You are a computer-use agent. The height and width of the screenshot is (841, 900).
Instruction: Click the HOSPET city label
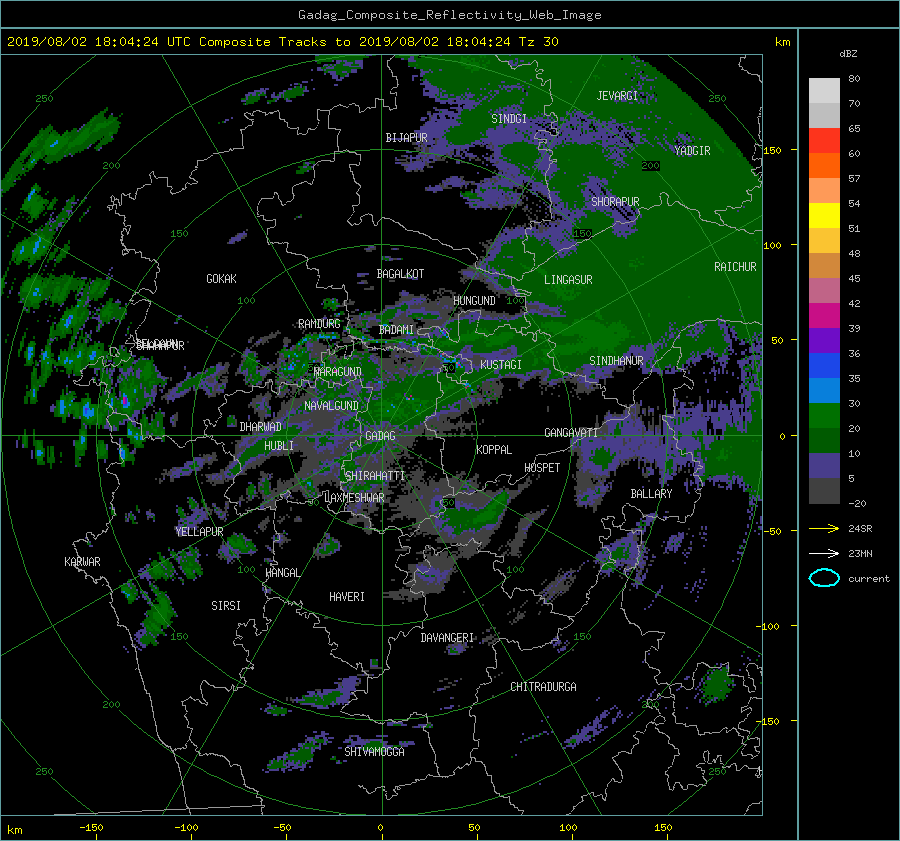(x=542, y=468)
